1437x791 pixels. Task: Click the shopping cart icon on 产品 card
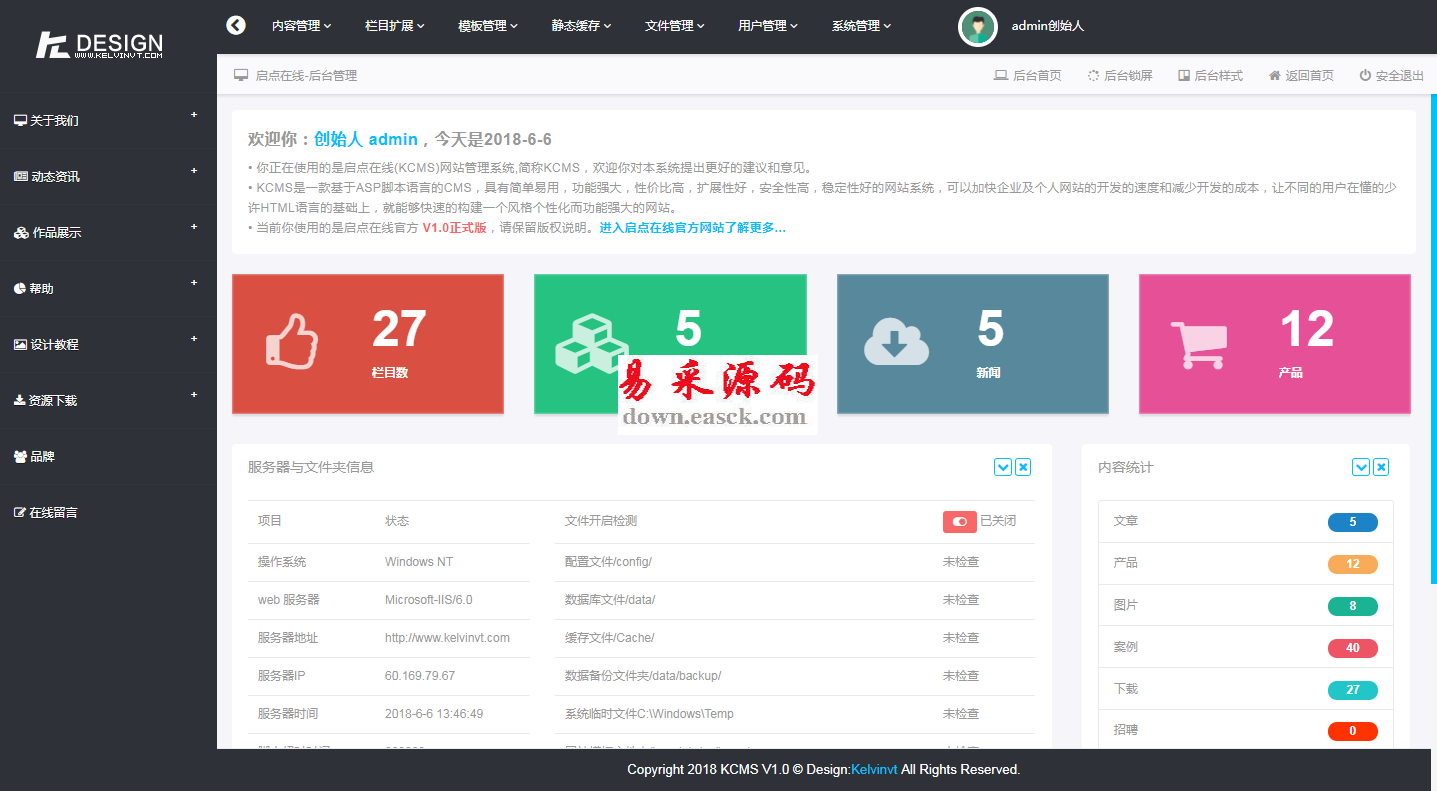point(1198,344)
